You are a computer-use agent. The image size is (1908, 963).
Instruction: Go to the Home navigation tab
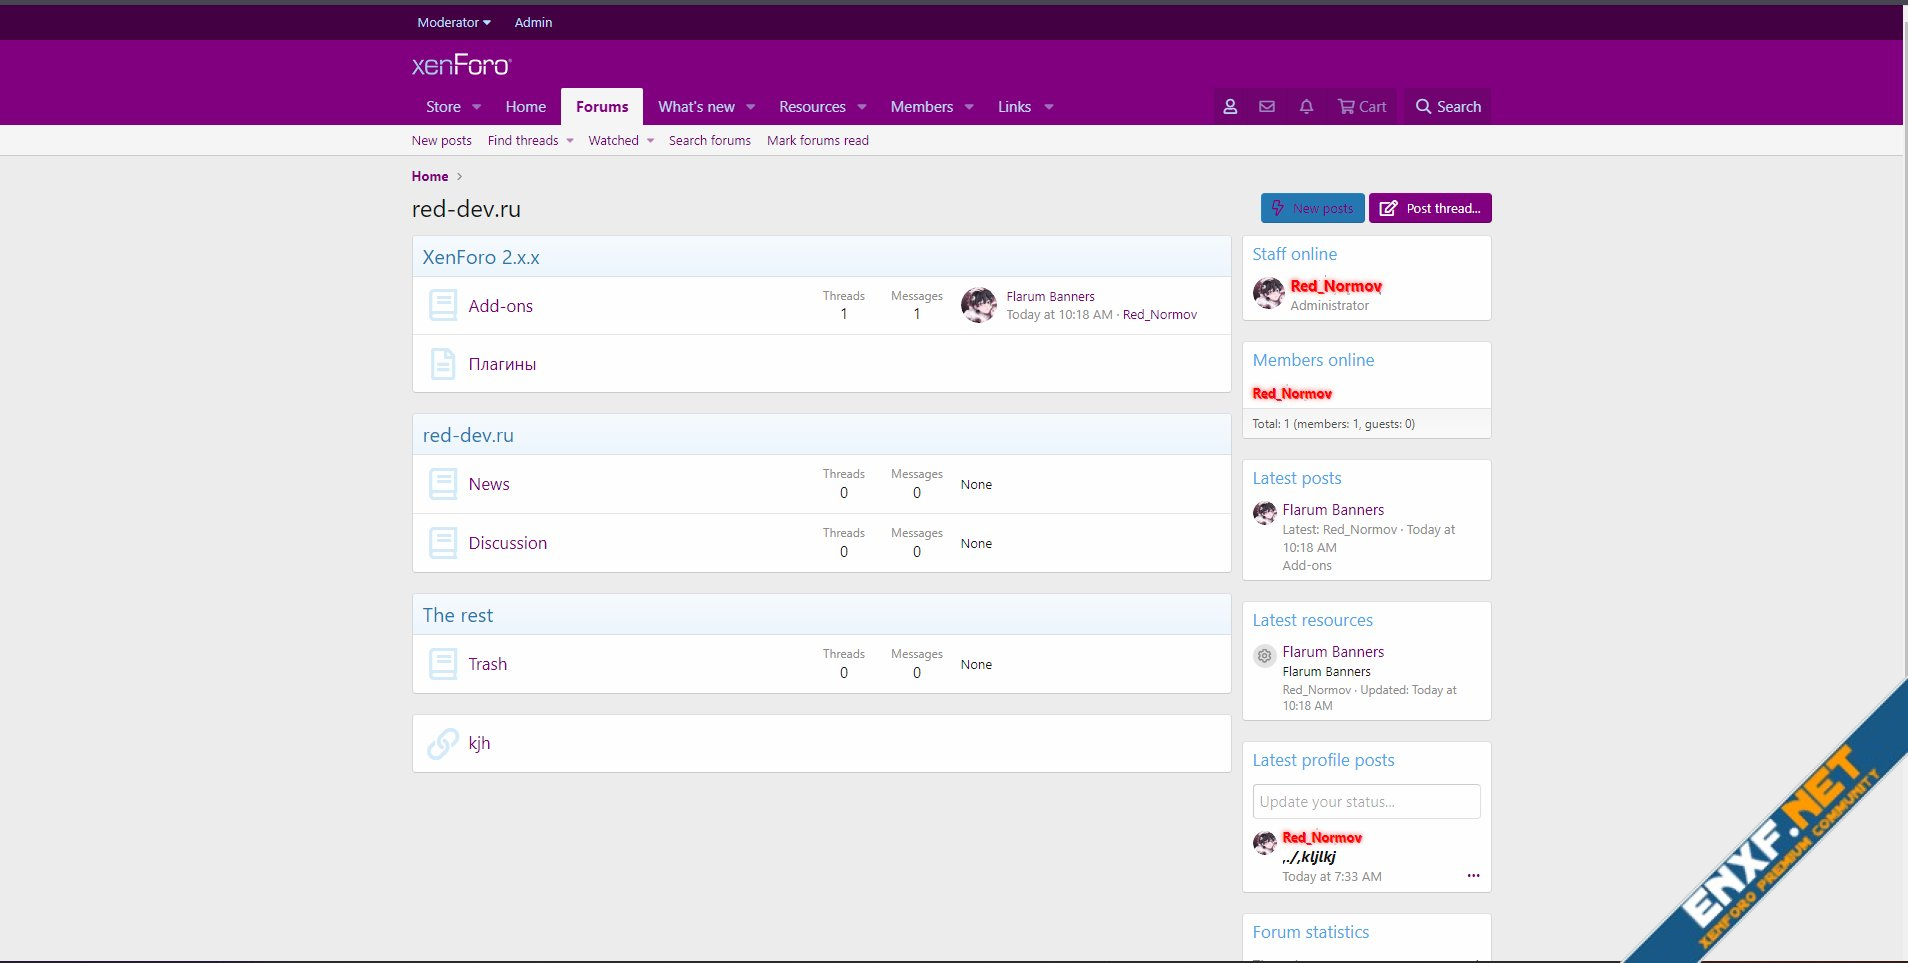pyautogui.click(x=525, y=107)
